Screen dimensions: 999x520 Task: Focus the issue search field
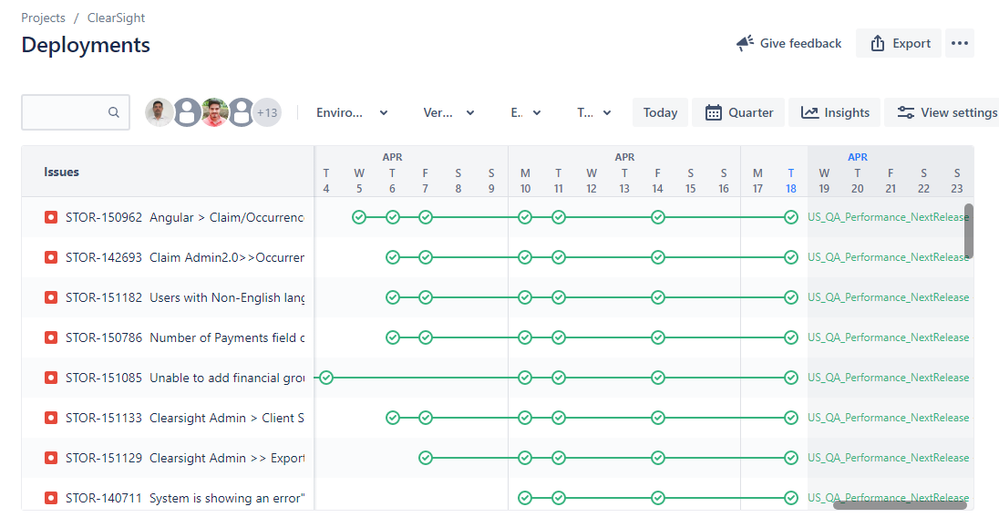coord(75,112)
